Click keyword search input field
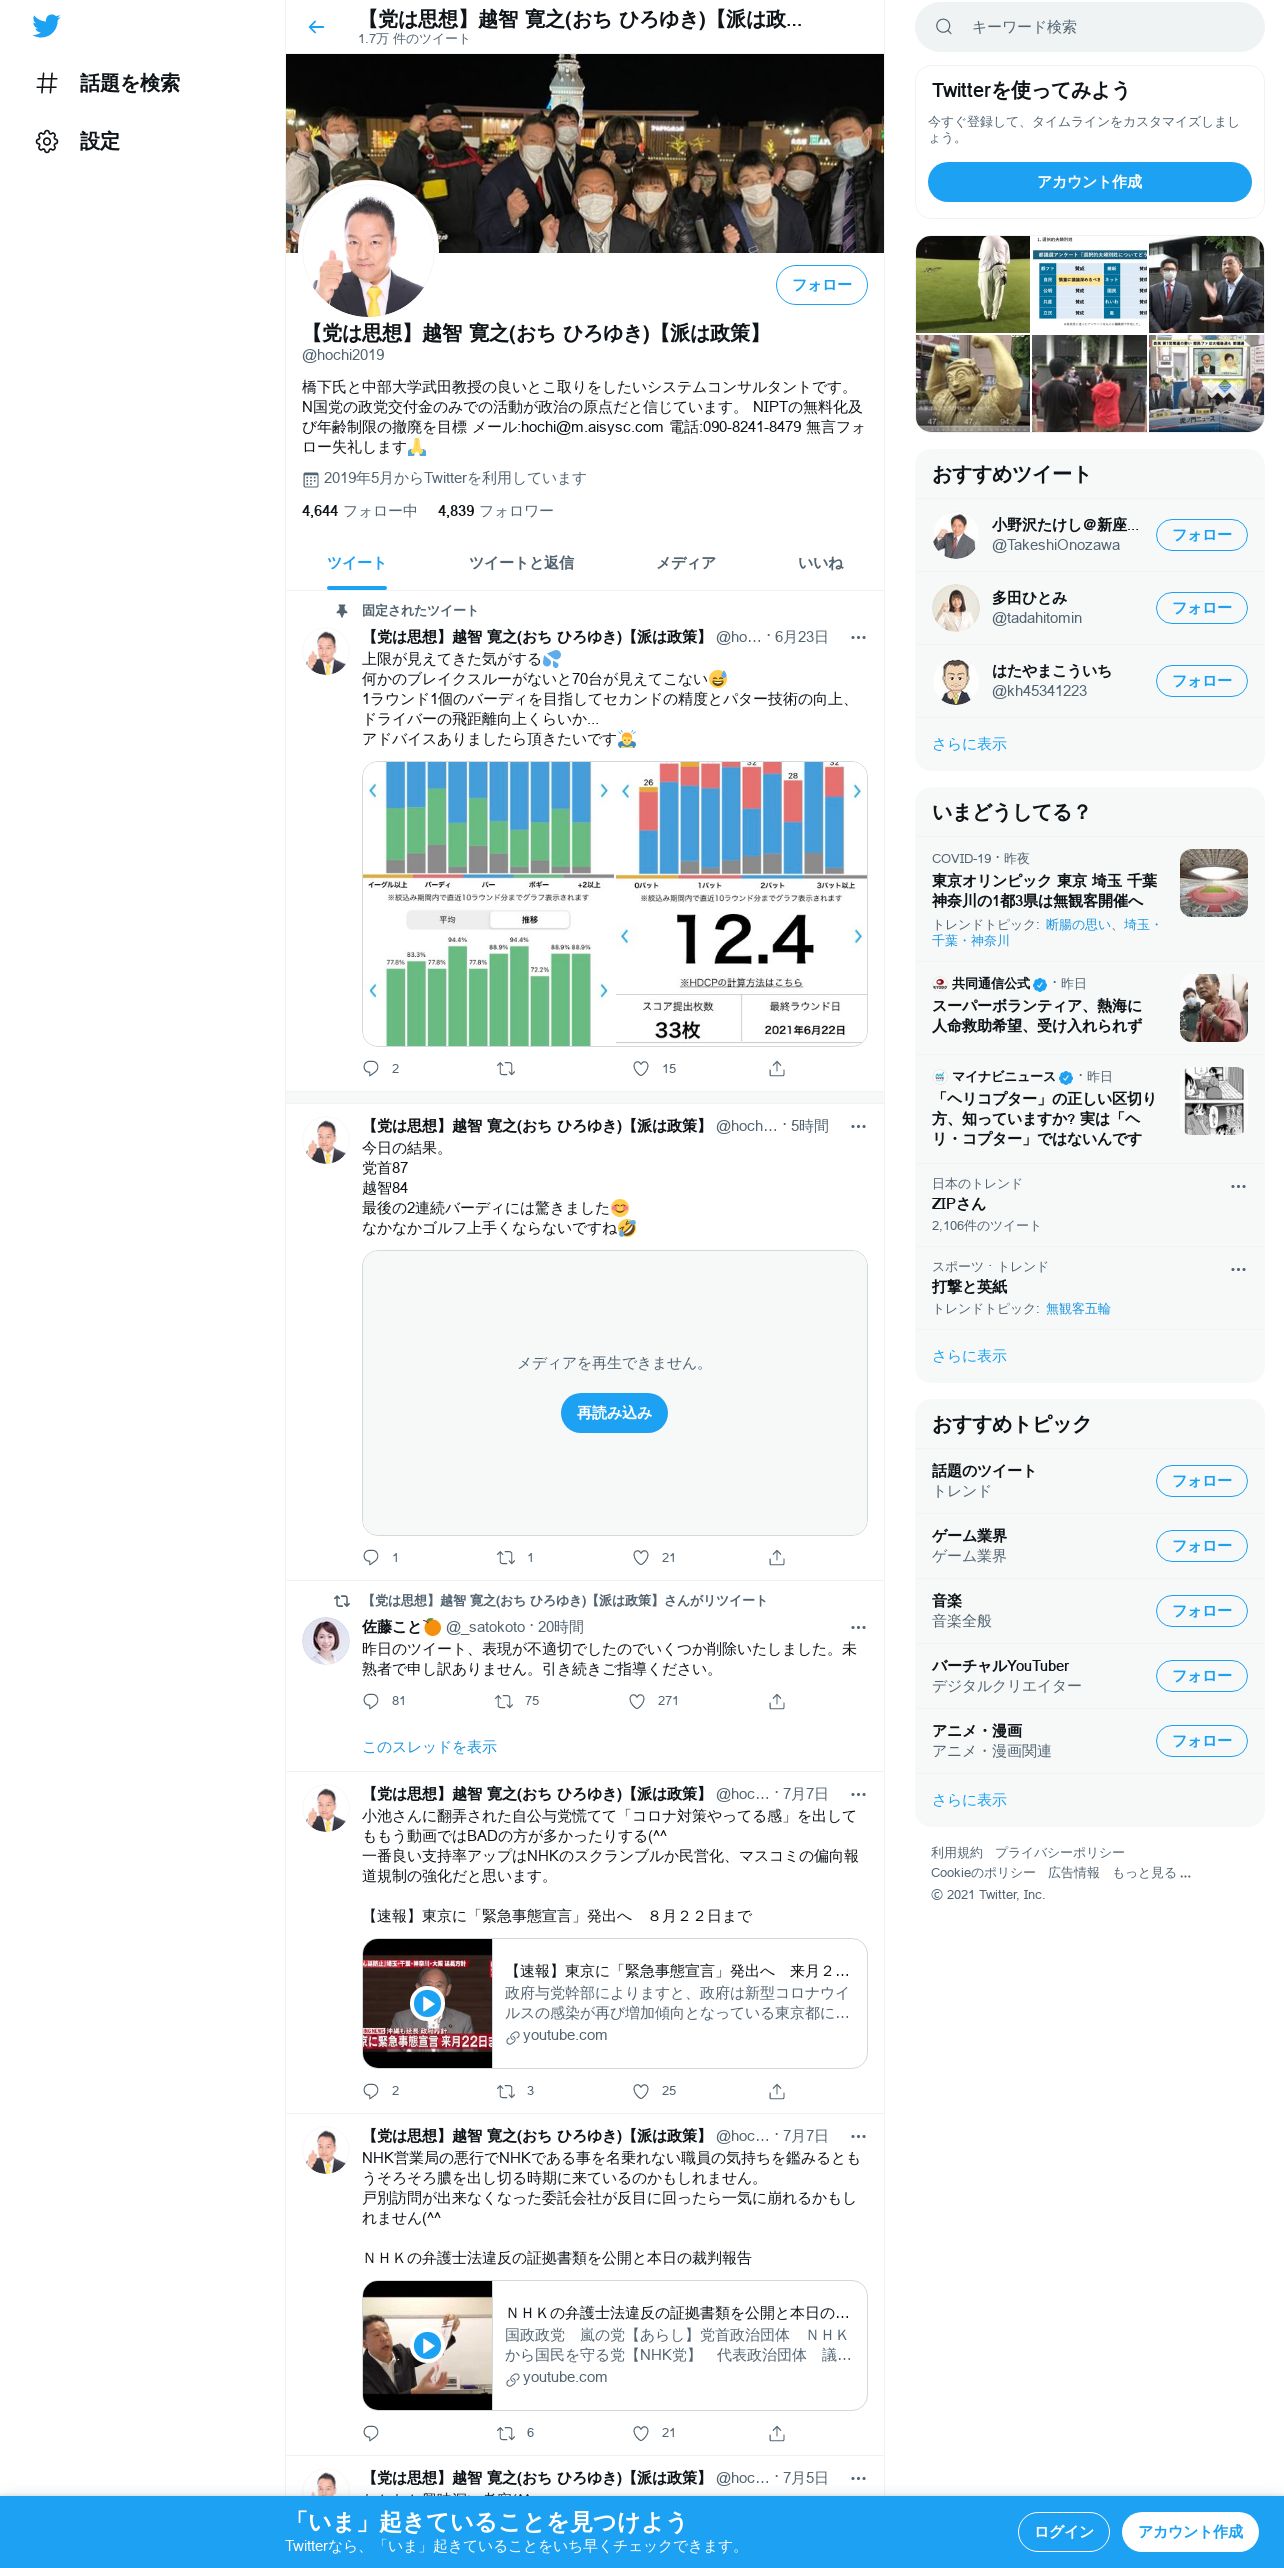Image resolution: width=1284 pixels, height=2568 pixels. (x=1090, y=27)
